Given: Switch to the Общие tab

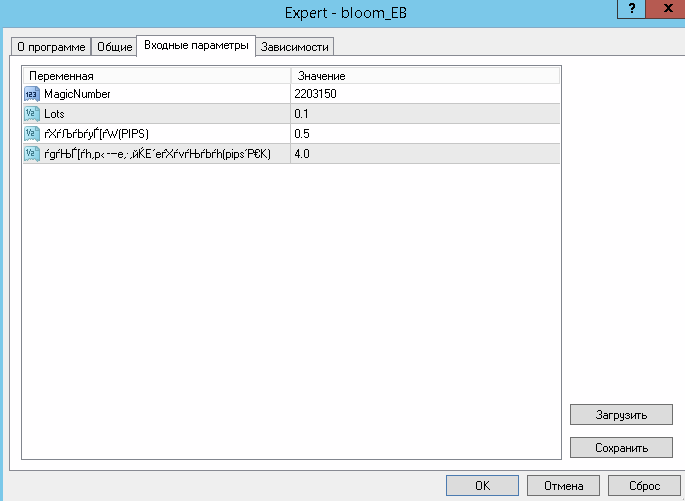Looking at the screenshot, I should pos(114,47).
